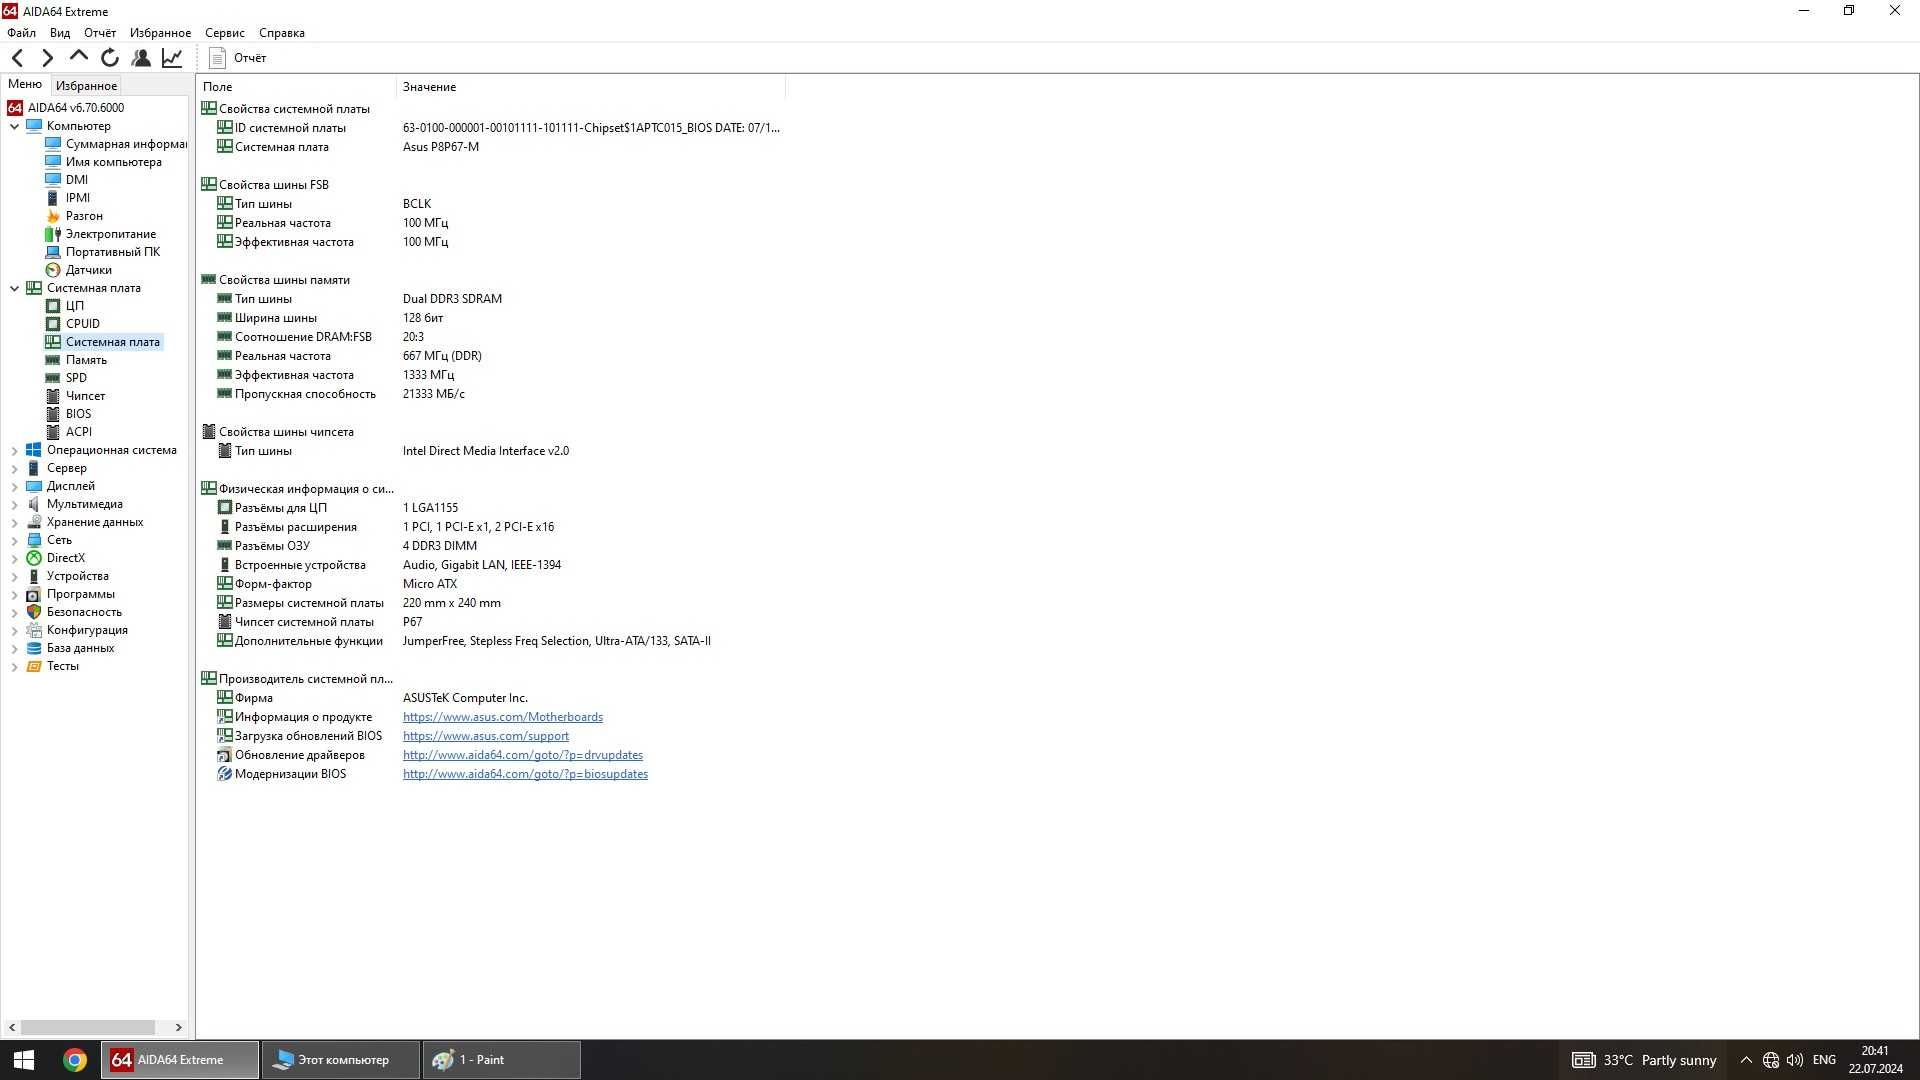Select the IPMI item icon

pyautogui.click(x=53, y=198)
